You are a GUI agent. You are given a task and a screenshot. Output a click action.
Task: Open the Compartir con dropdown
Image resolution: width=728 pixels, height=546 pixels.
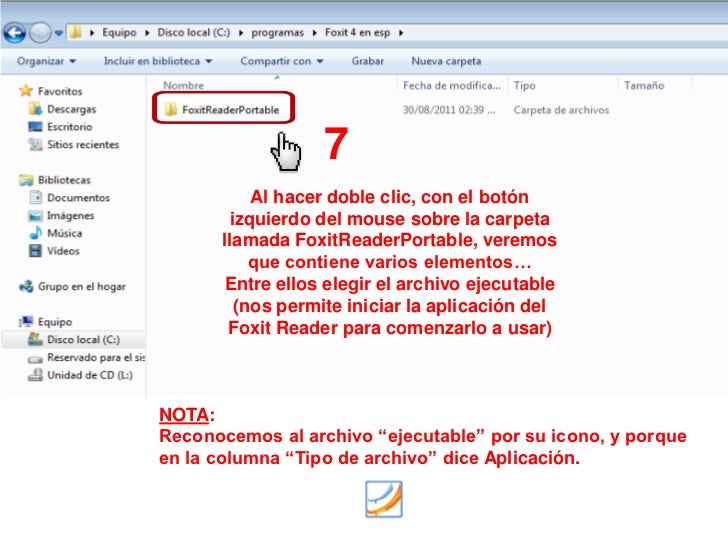(281, 61)
